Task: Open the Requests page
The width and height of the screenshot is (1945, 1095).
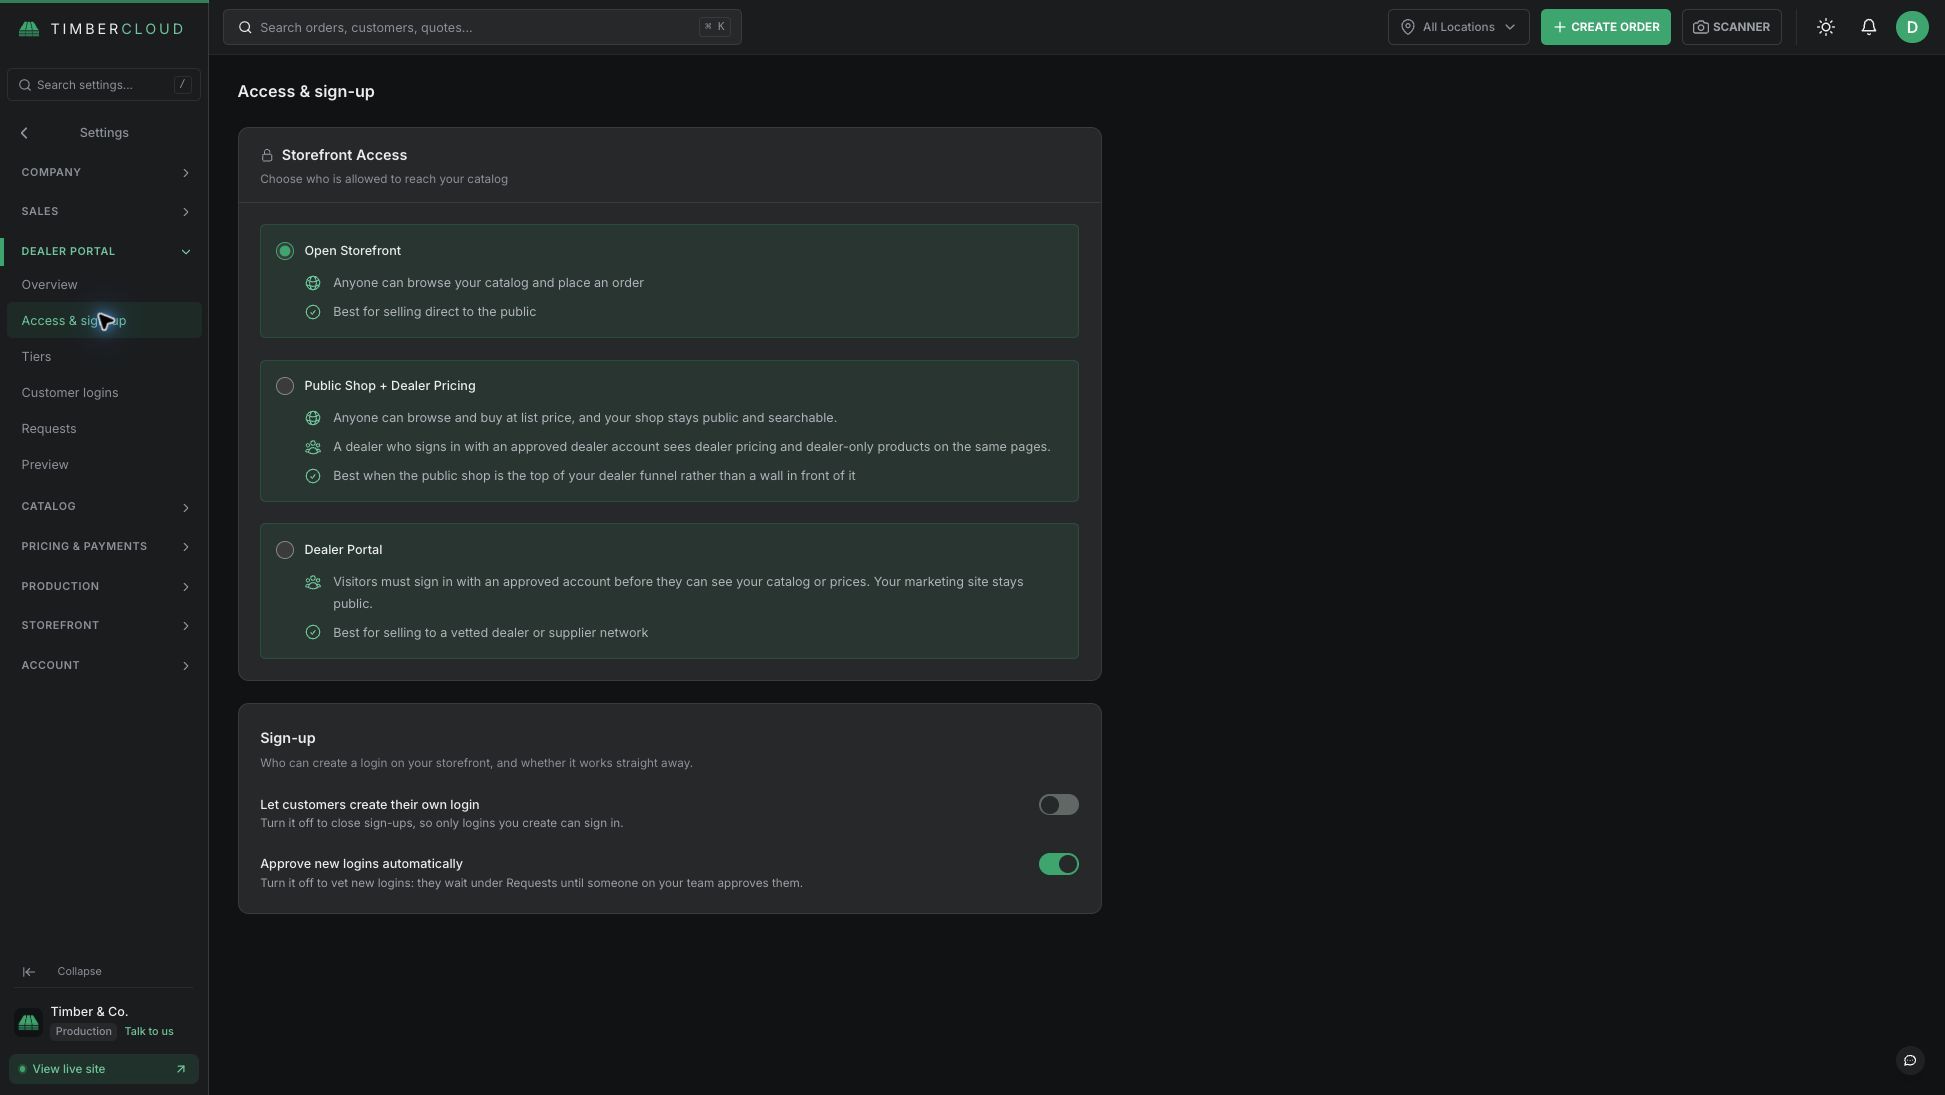Action: click(x=104, y=429)
